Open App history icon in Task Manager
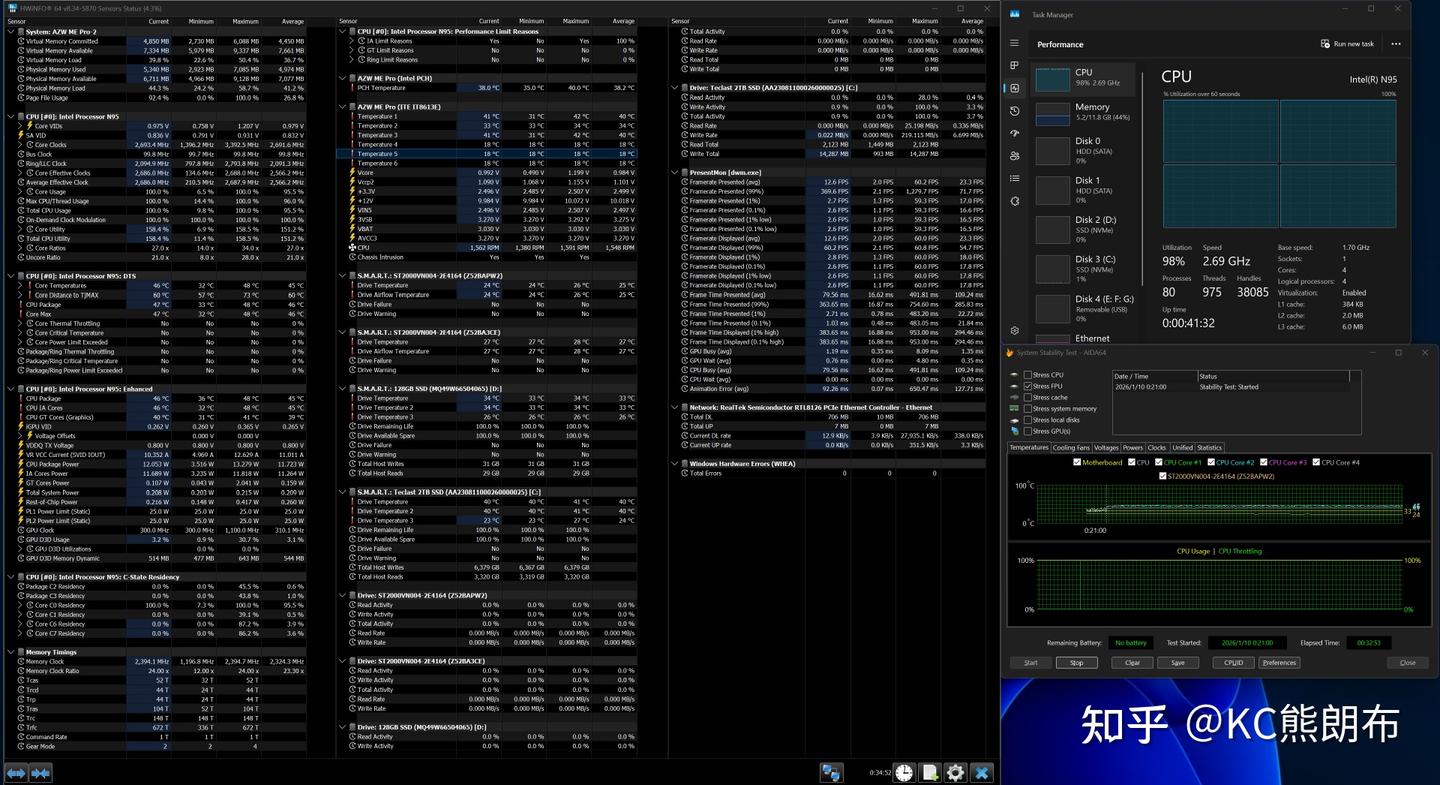 click(x=1014, y=111)
